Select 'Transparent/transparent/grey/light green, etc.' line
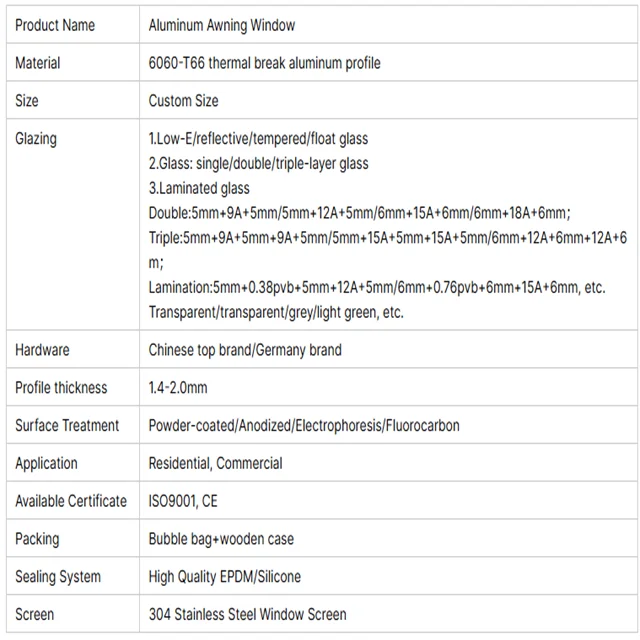 pyautogui.click(x=276, y=312)
